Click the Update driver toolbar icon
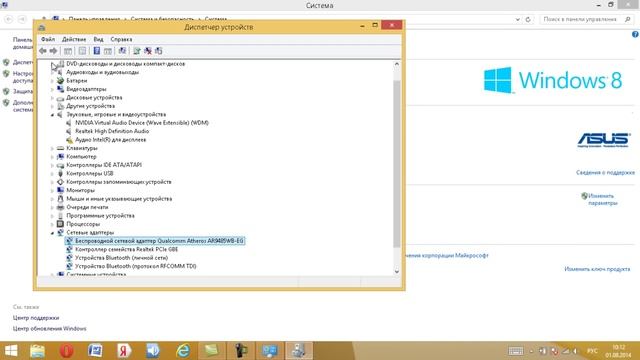This screenshot has width=640, height=360. pos(137,51)
